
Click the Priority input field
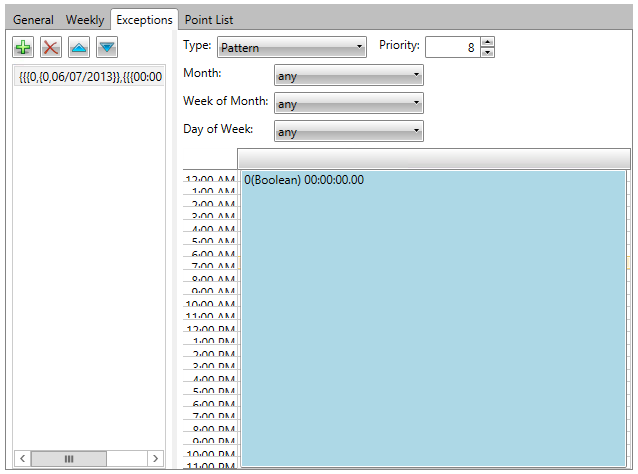tap(452, 47)
